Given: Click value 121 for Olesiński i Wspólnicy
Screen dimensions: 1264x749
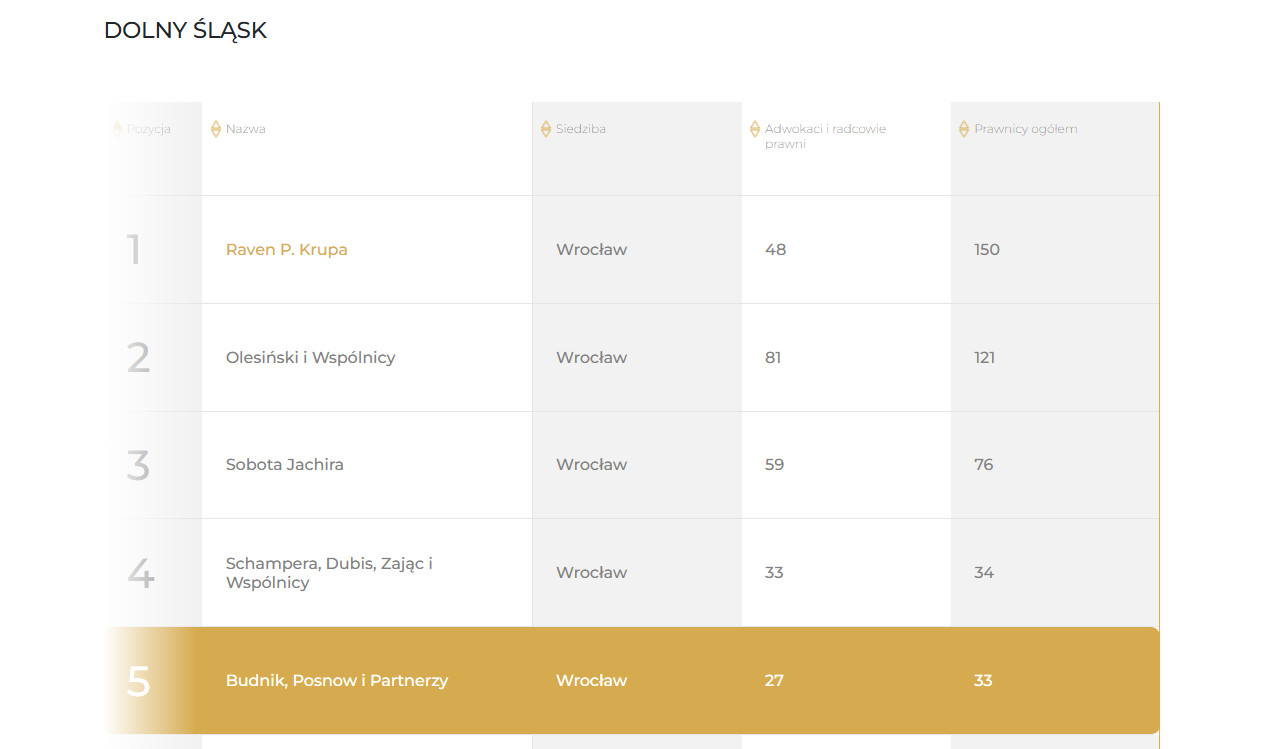Looking at the screenshot, I should click(985, 358).
